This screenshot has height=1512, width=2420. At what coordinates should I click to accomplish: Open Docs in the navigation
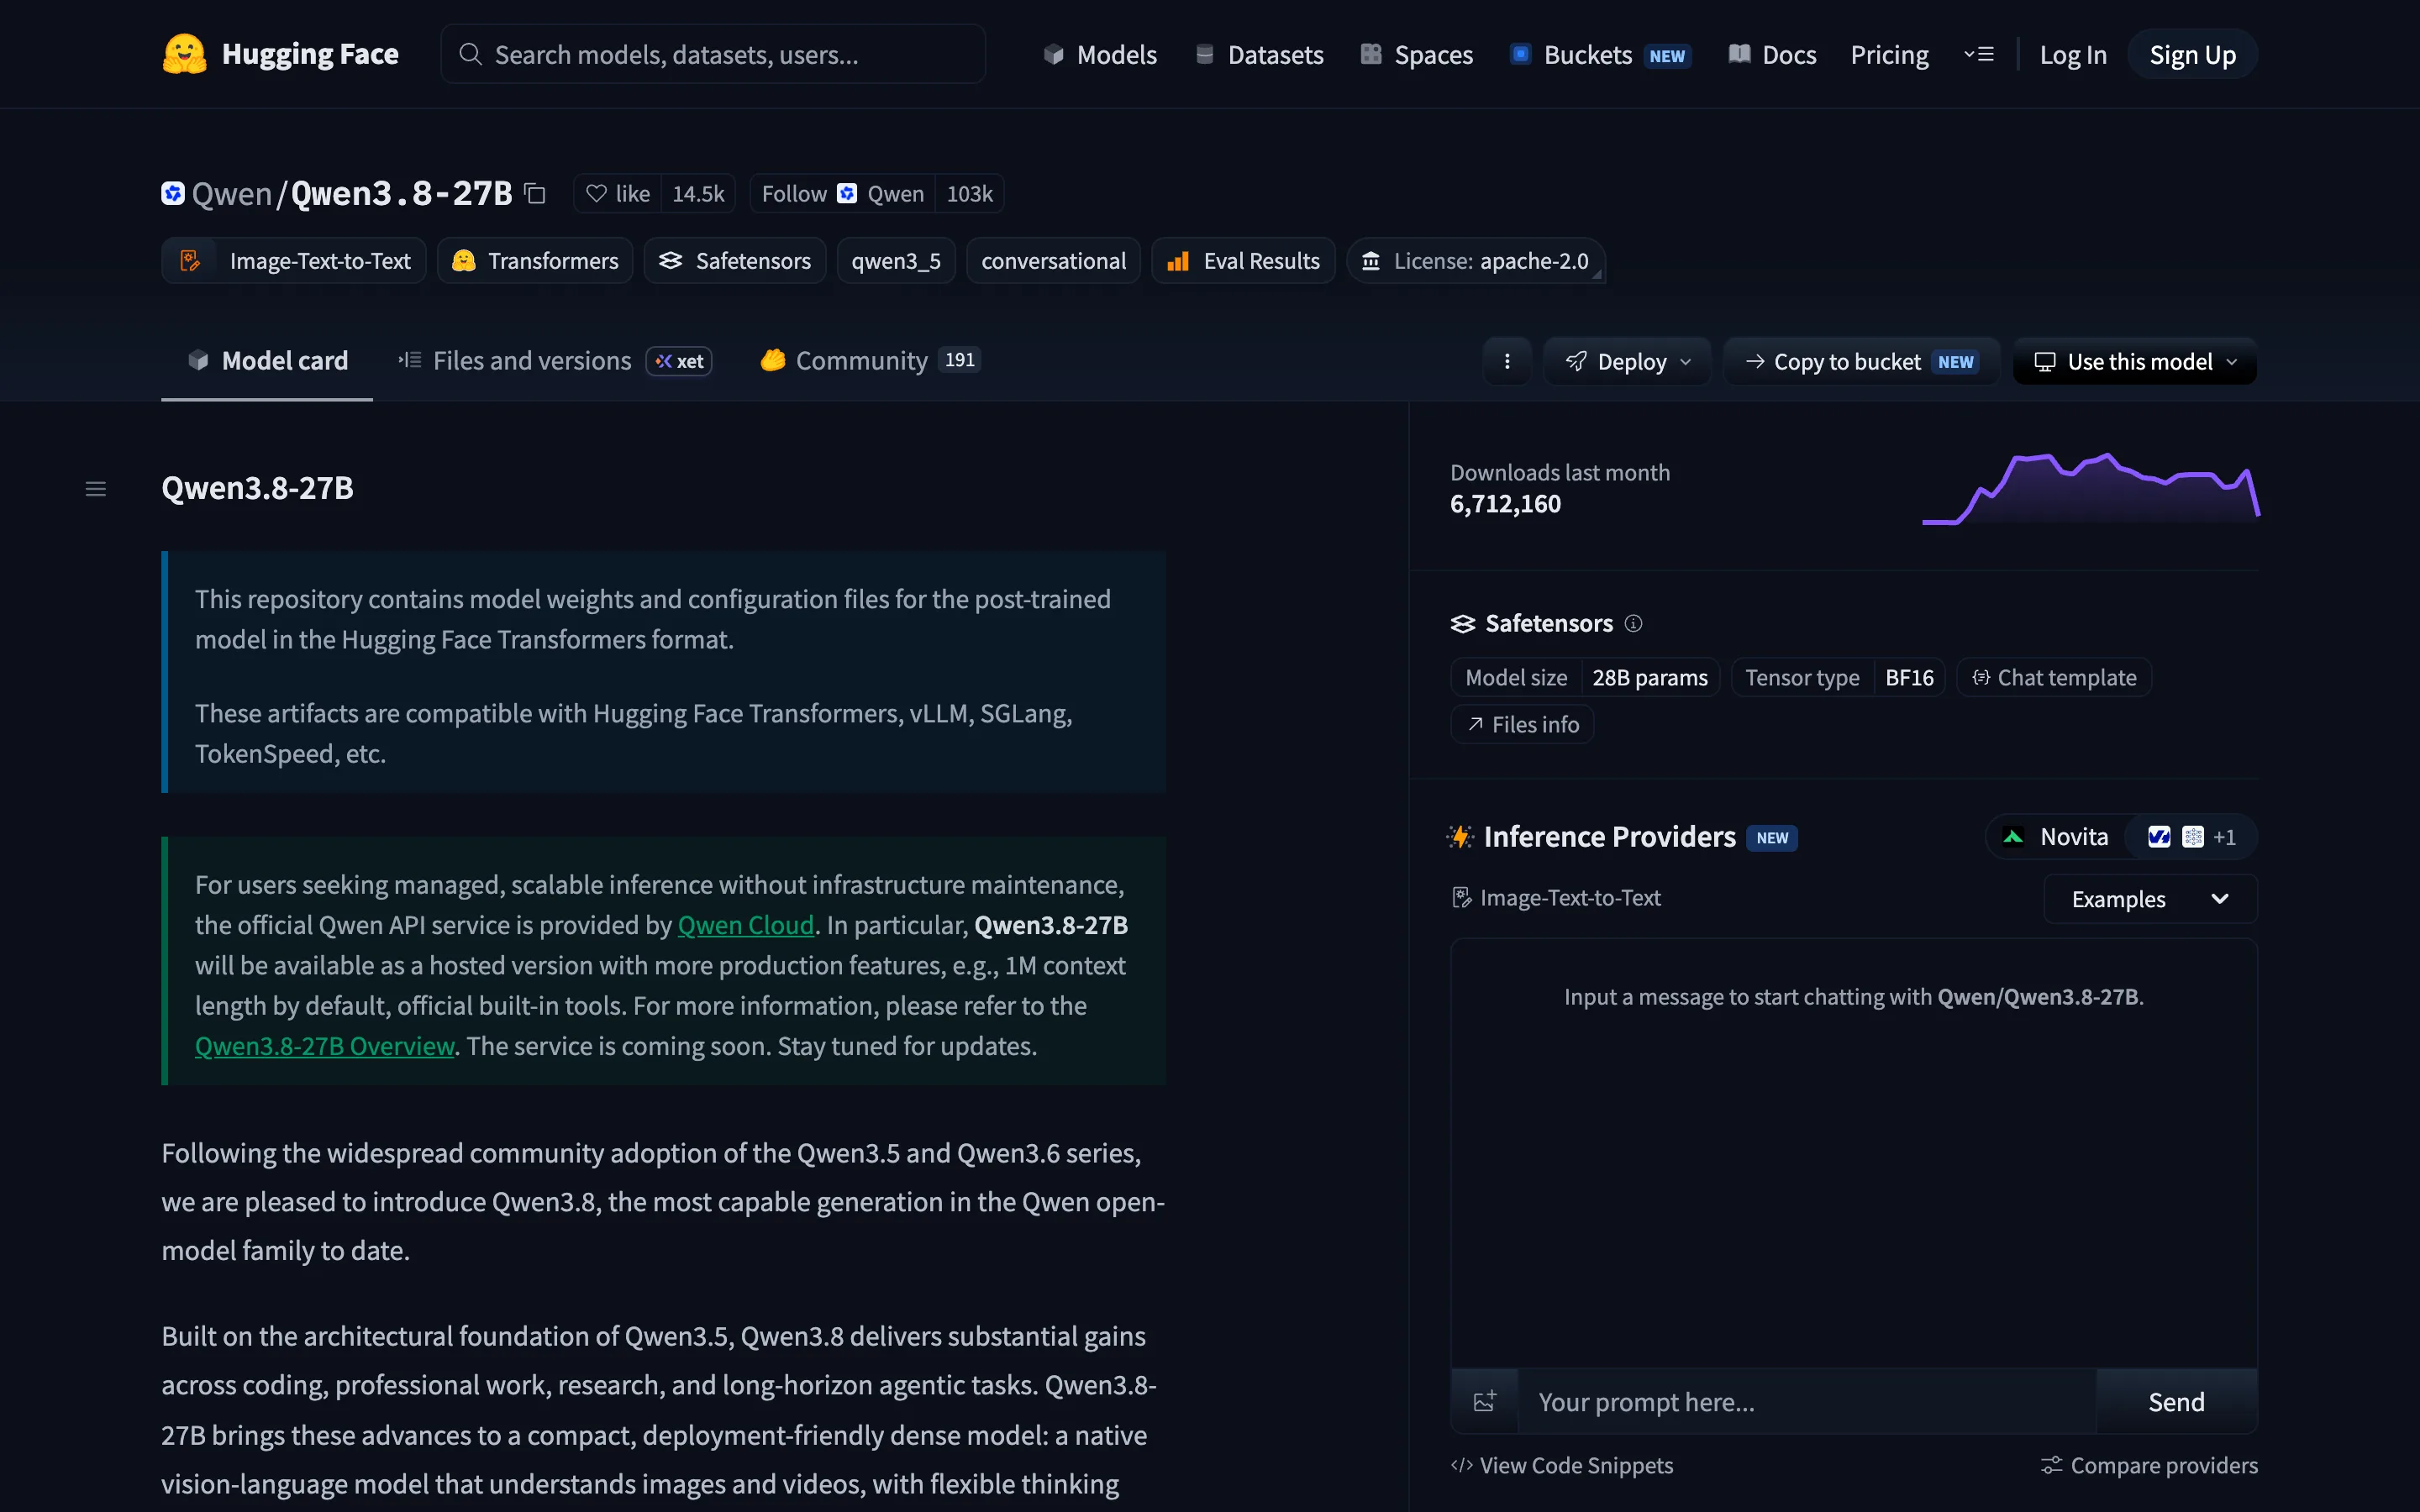point(1772,54)
